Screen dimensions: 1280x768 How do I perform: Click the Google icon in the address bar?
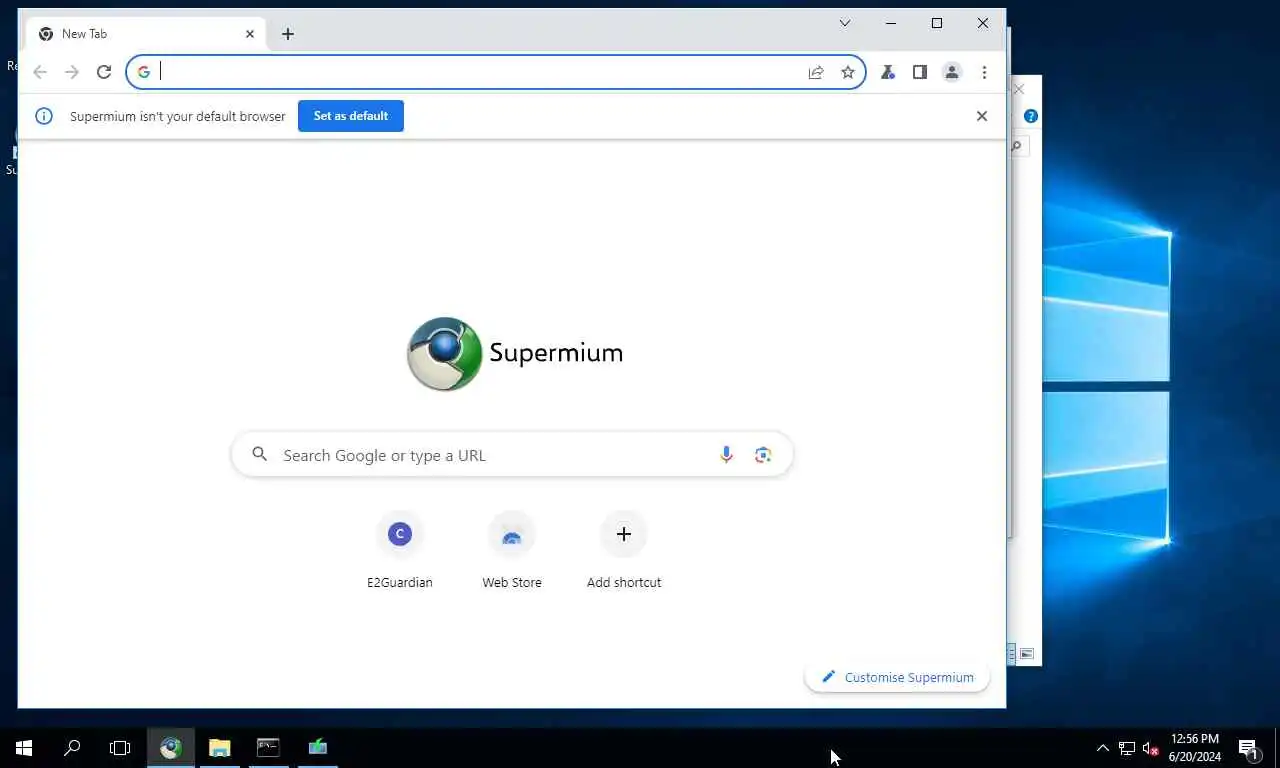144,72
